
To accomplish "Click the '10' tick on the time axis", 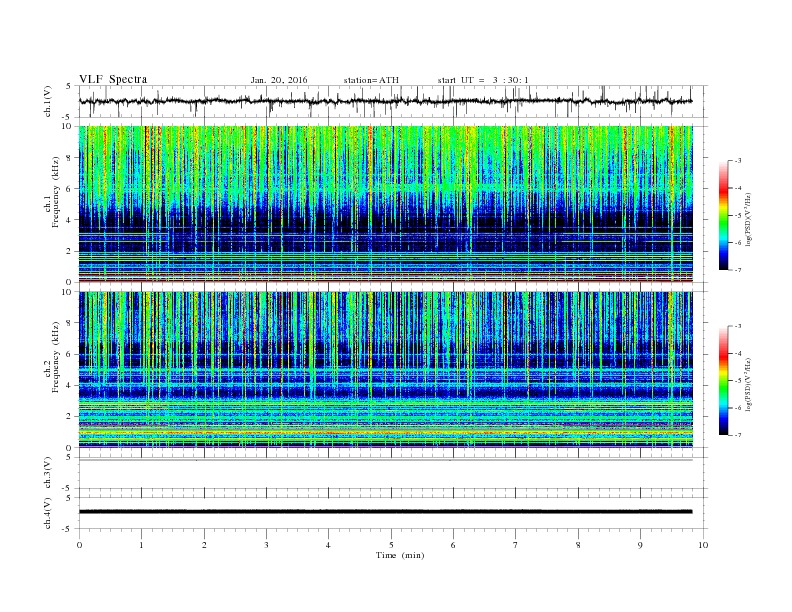I will tap(703, 545).
